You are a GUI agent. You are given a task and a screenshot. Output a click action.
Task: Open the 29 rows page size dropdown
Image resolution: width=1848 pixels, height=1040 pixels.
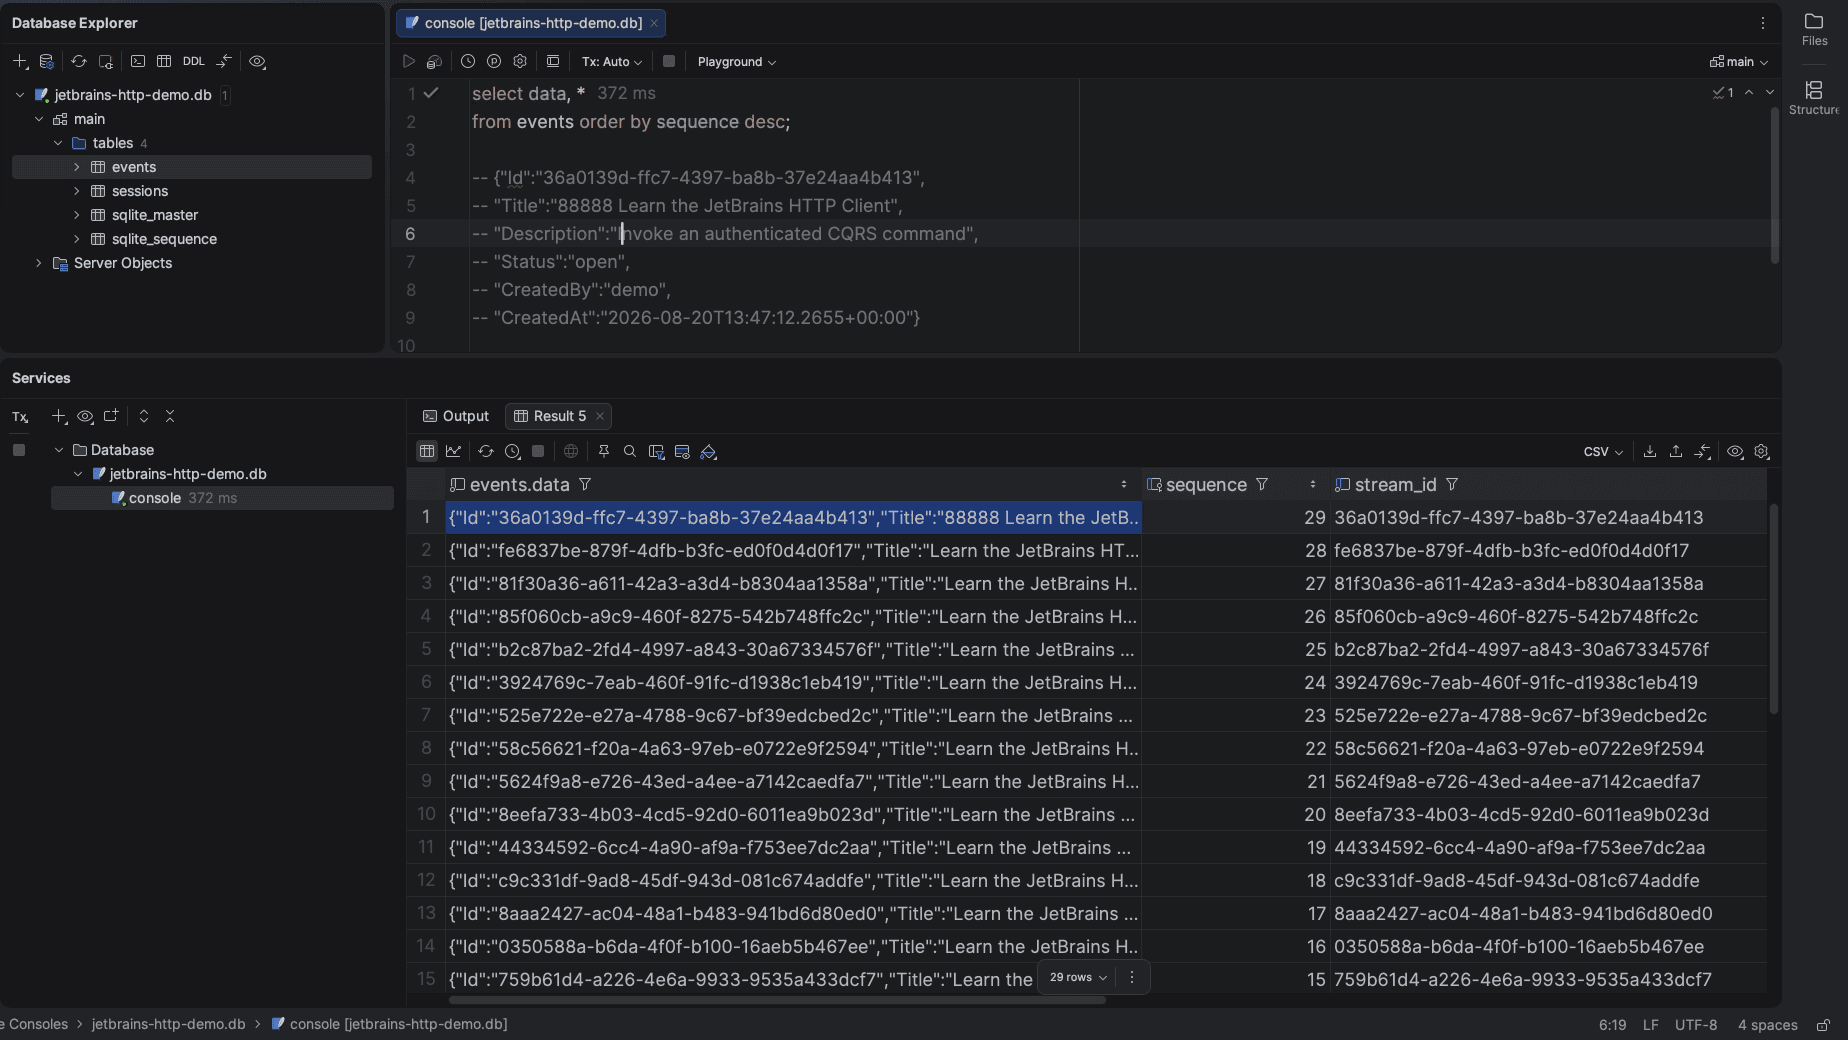1078,978
